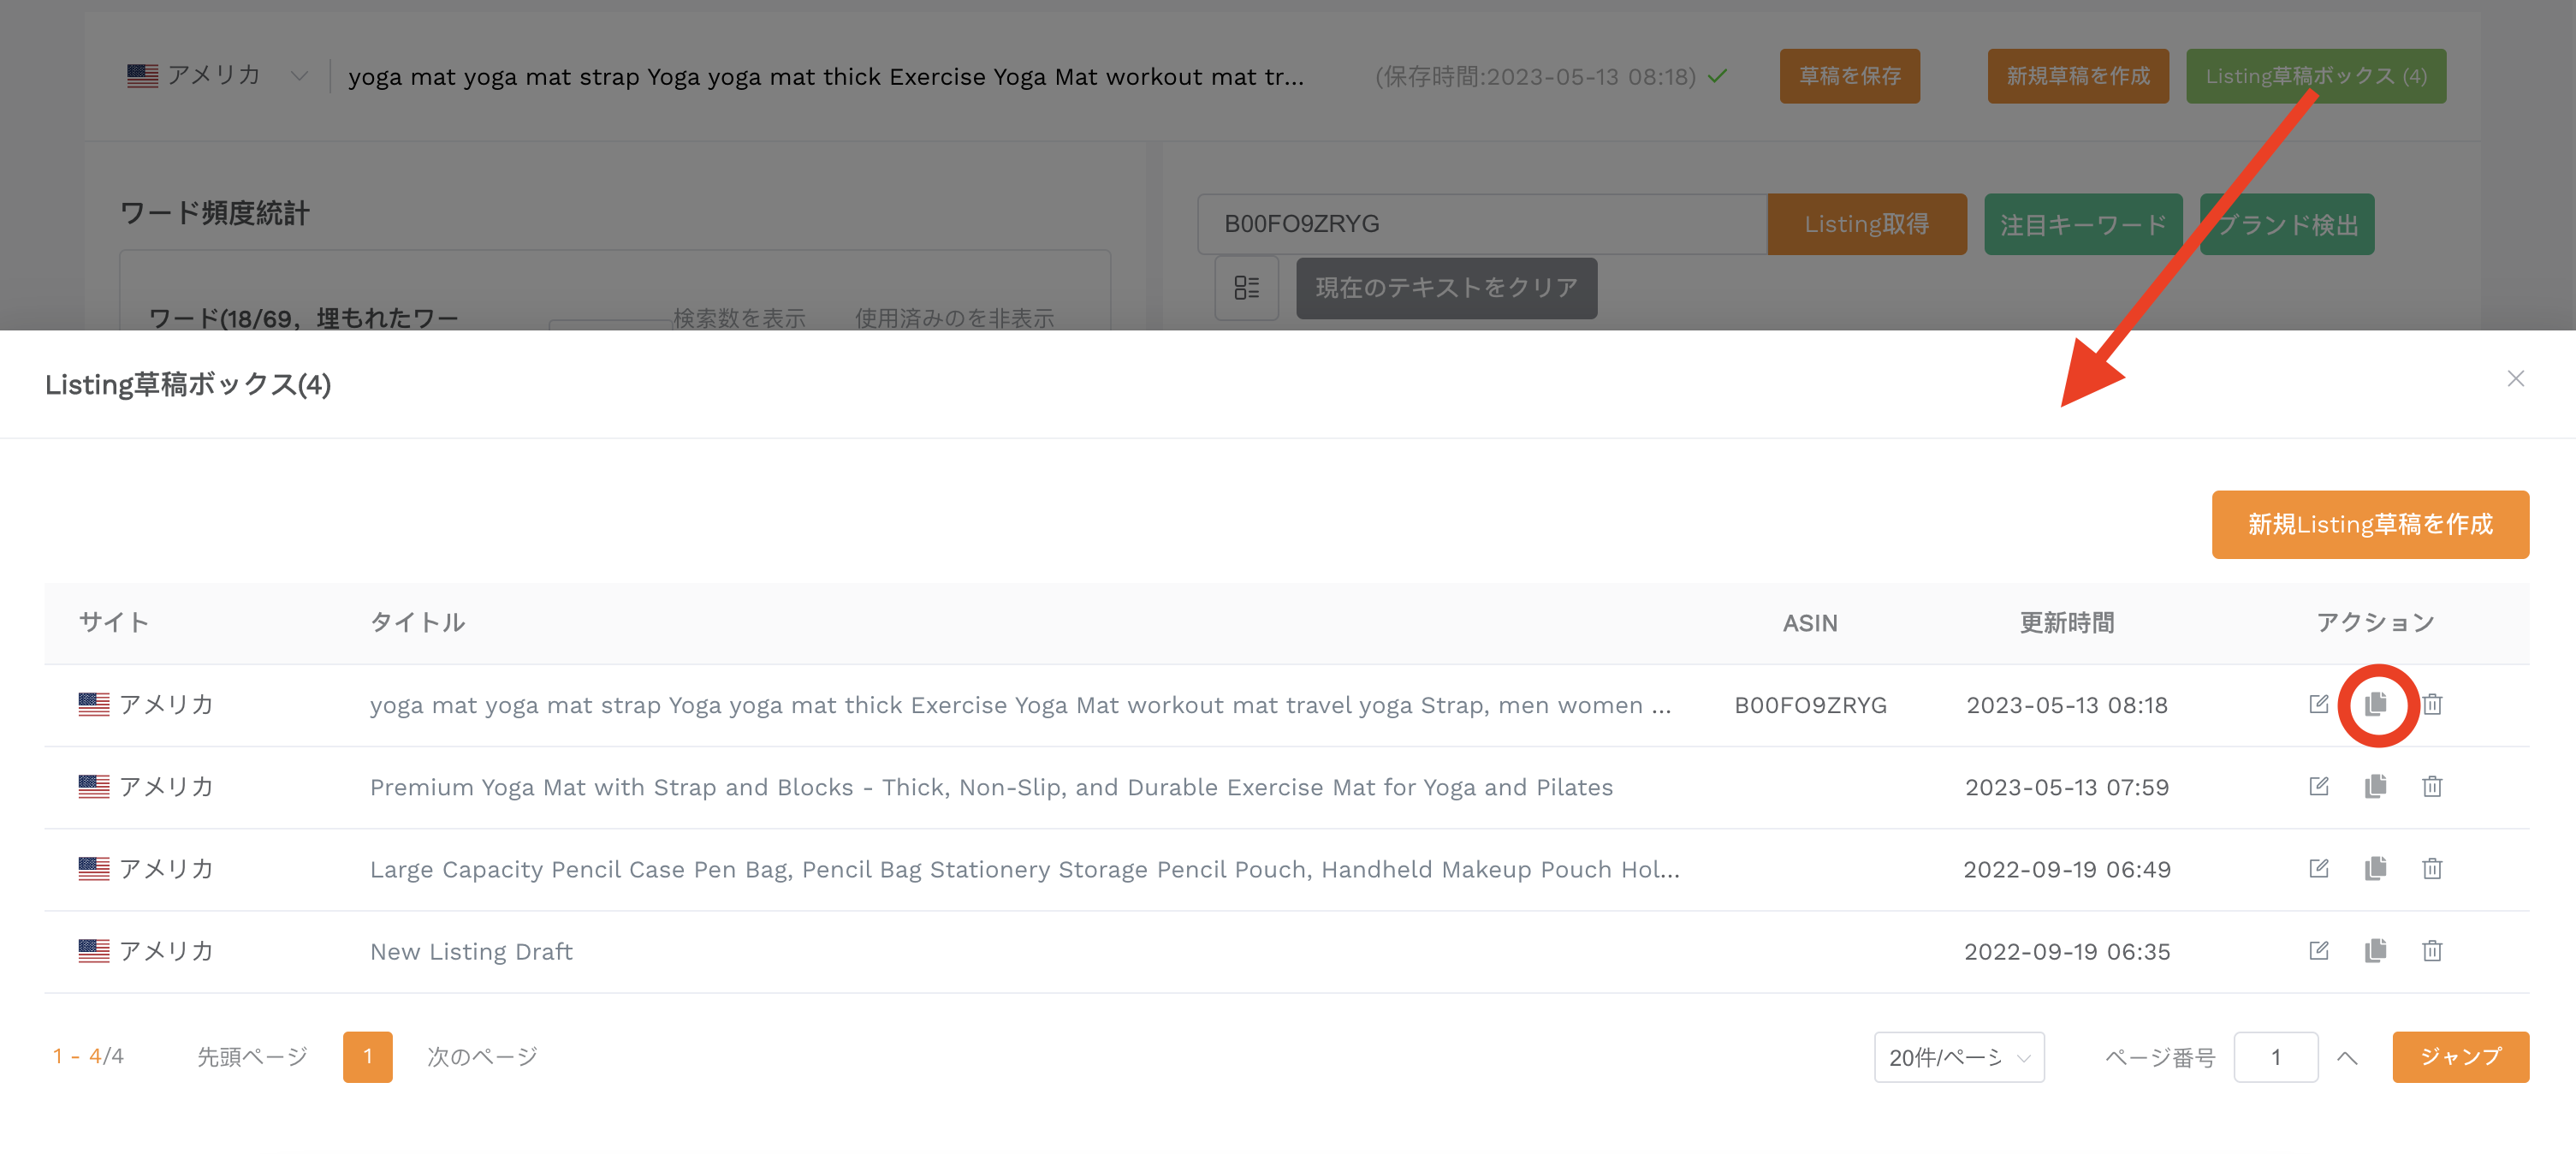Click the ASIN input field with B00FO9ZRYG
The image size is (2576, 1154).
1482,224
